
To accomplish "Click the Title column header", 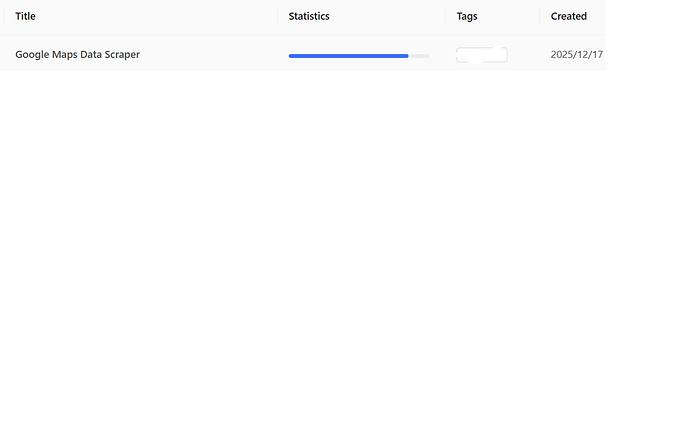I will (x=25, y=16).
